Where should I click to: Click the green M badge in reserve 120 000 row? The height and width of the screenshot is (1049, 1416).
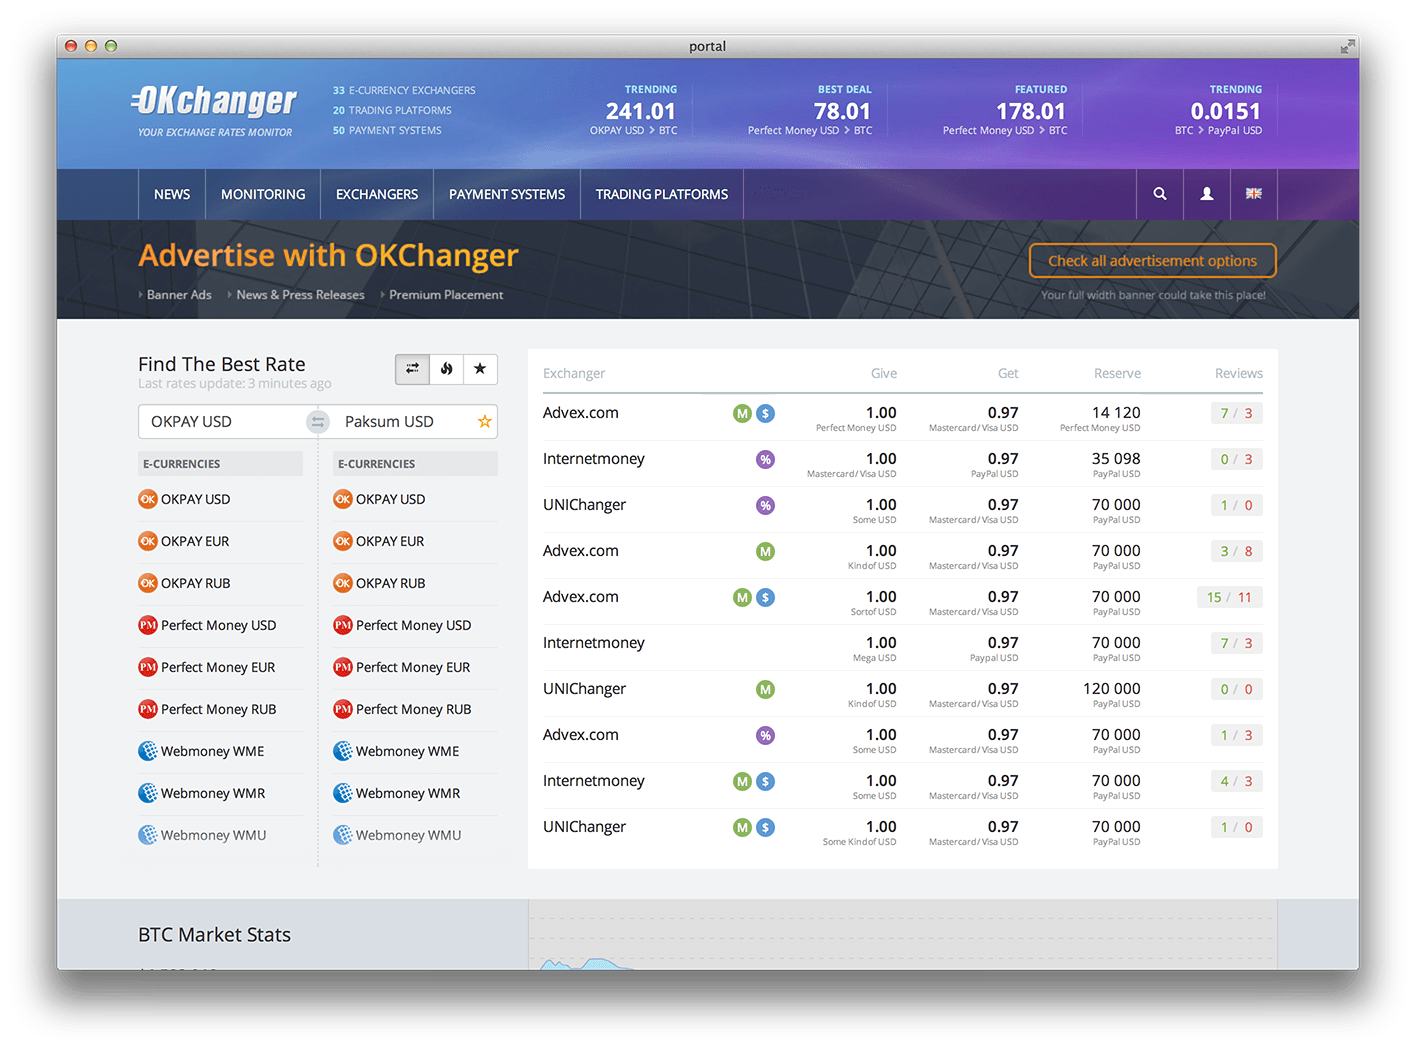[765, 689]
